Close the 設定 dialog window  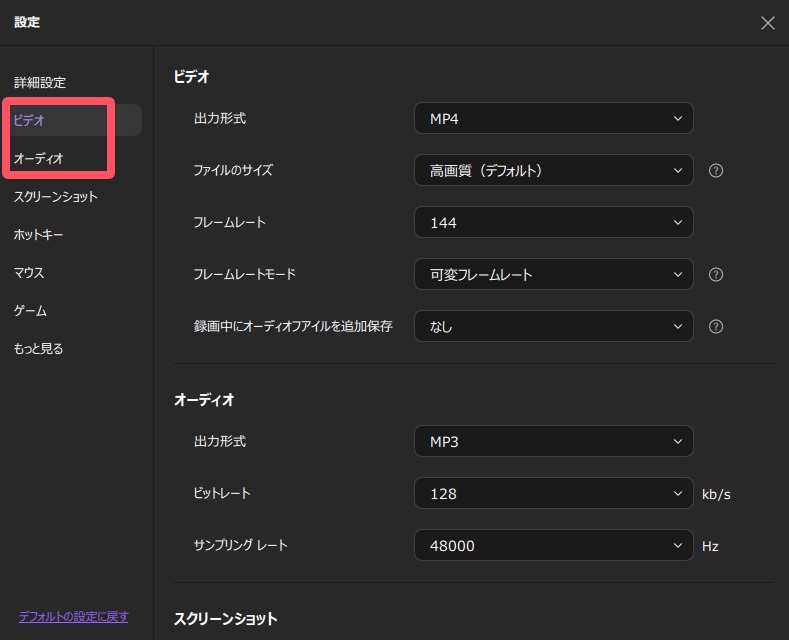coord(767,23)
